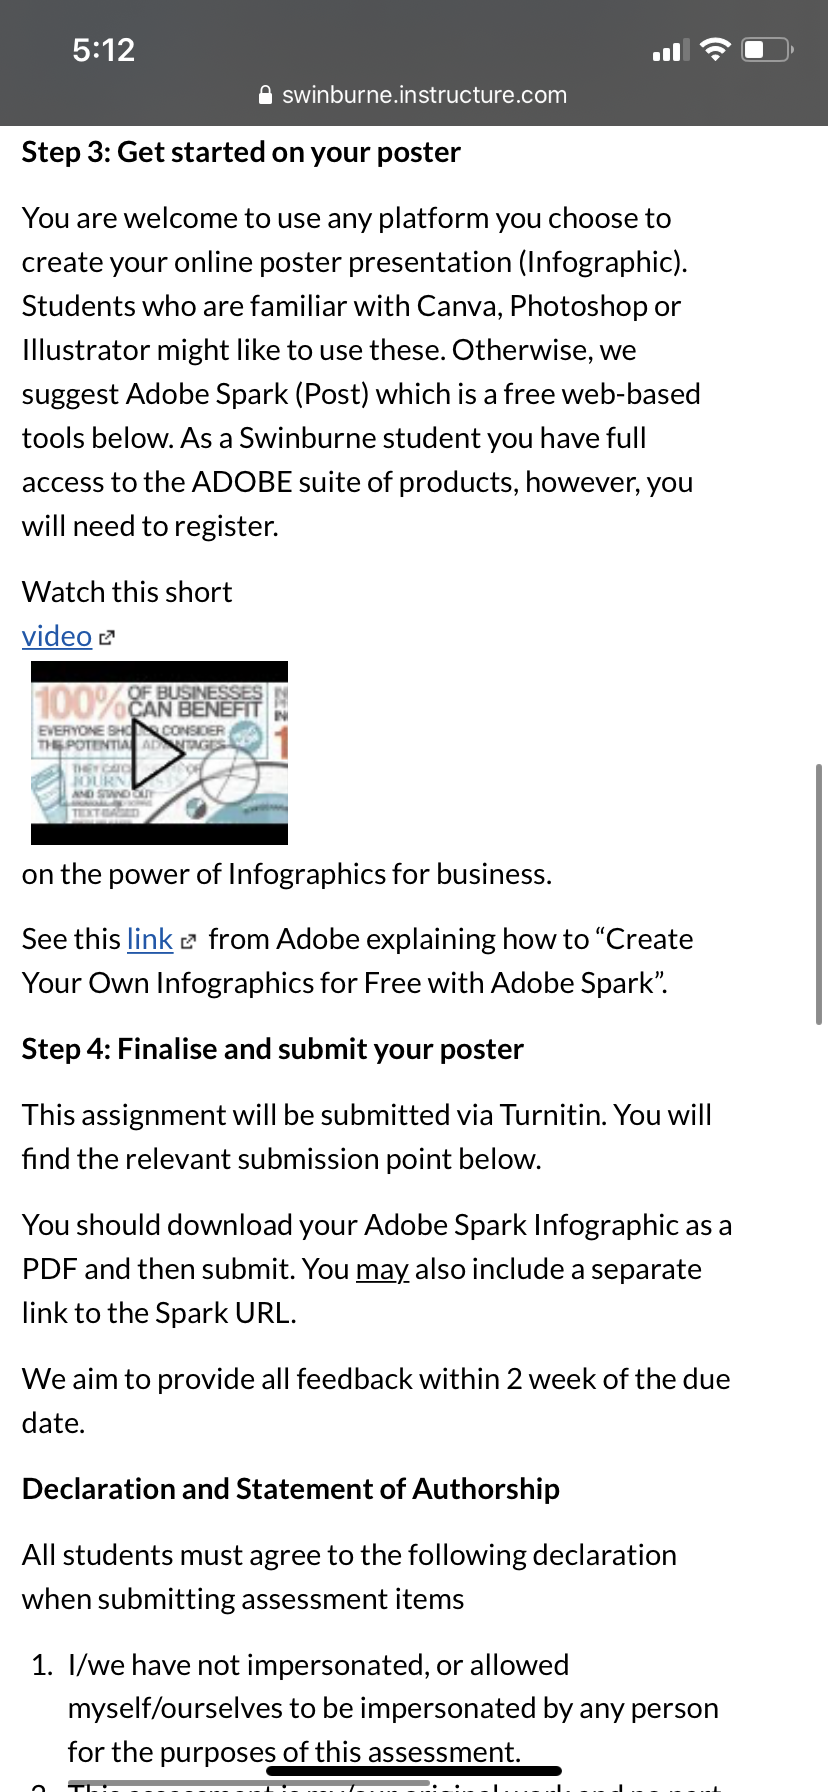Tap the 5:12 clock in status bar

103,50
